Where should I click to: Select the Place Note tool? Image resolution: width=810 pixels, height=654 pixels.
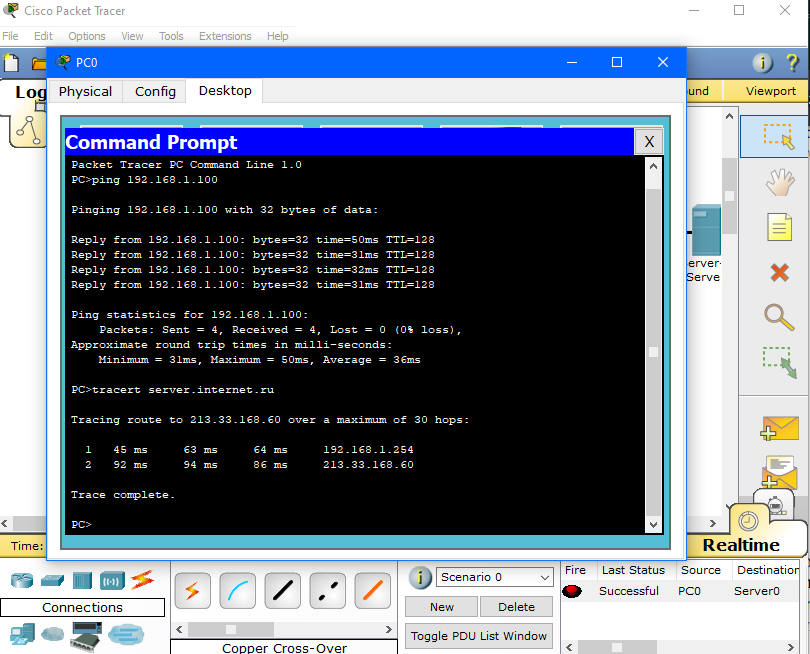coord(779,227)
